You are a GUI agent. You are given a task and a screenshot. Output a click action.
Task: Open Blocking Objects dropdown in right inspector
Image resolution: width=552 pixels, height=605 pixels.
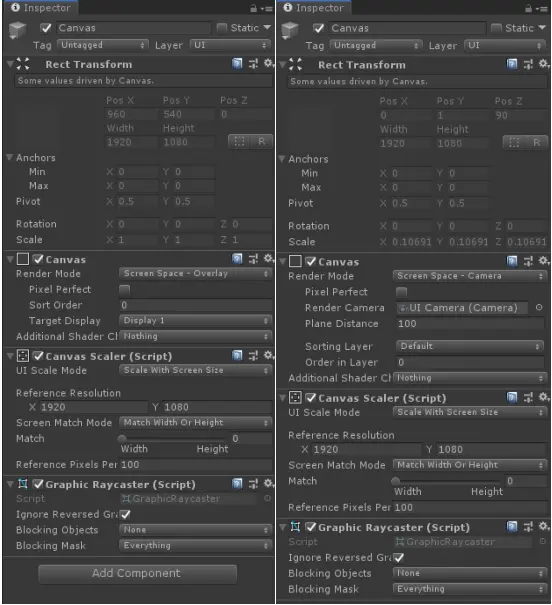click(x=469, y=573)
